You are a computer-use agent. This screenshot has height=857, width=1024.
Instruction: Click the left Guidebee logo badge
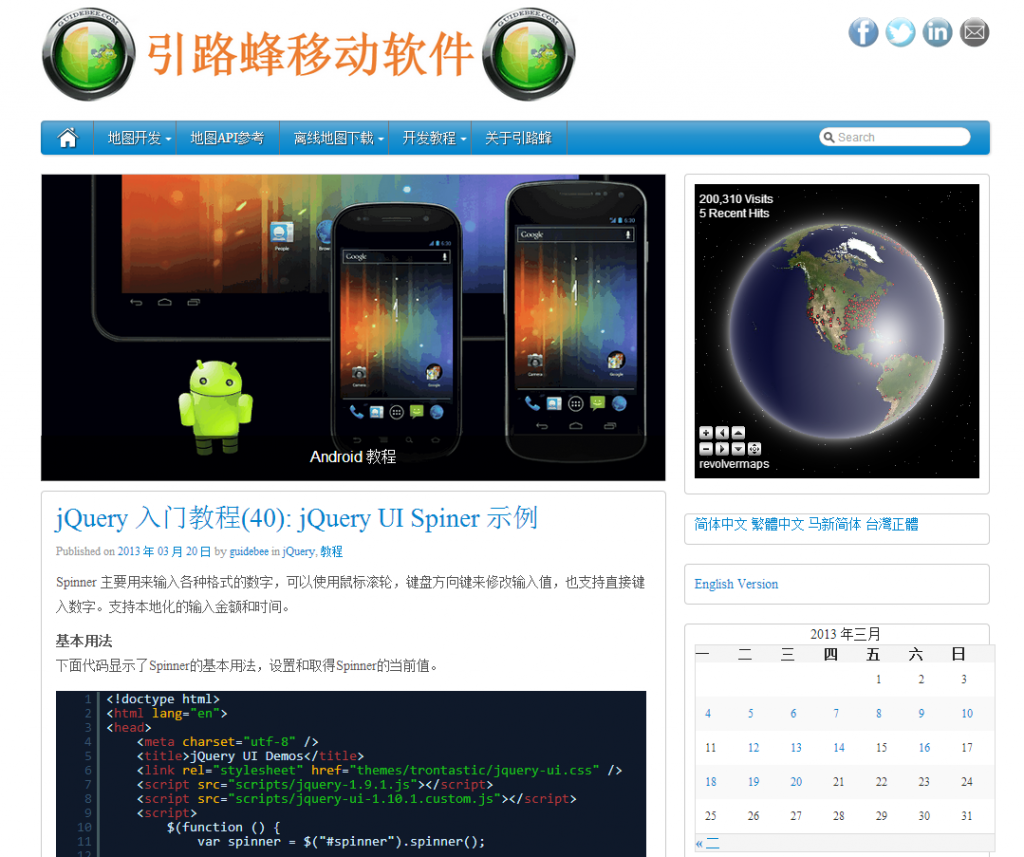coord(89,54)
